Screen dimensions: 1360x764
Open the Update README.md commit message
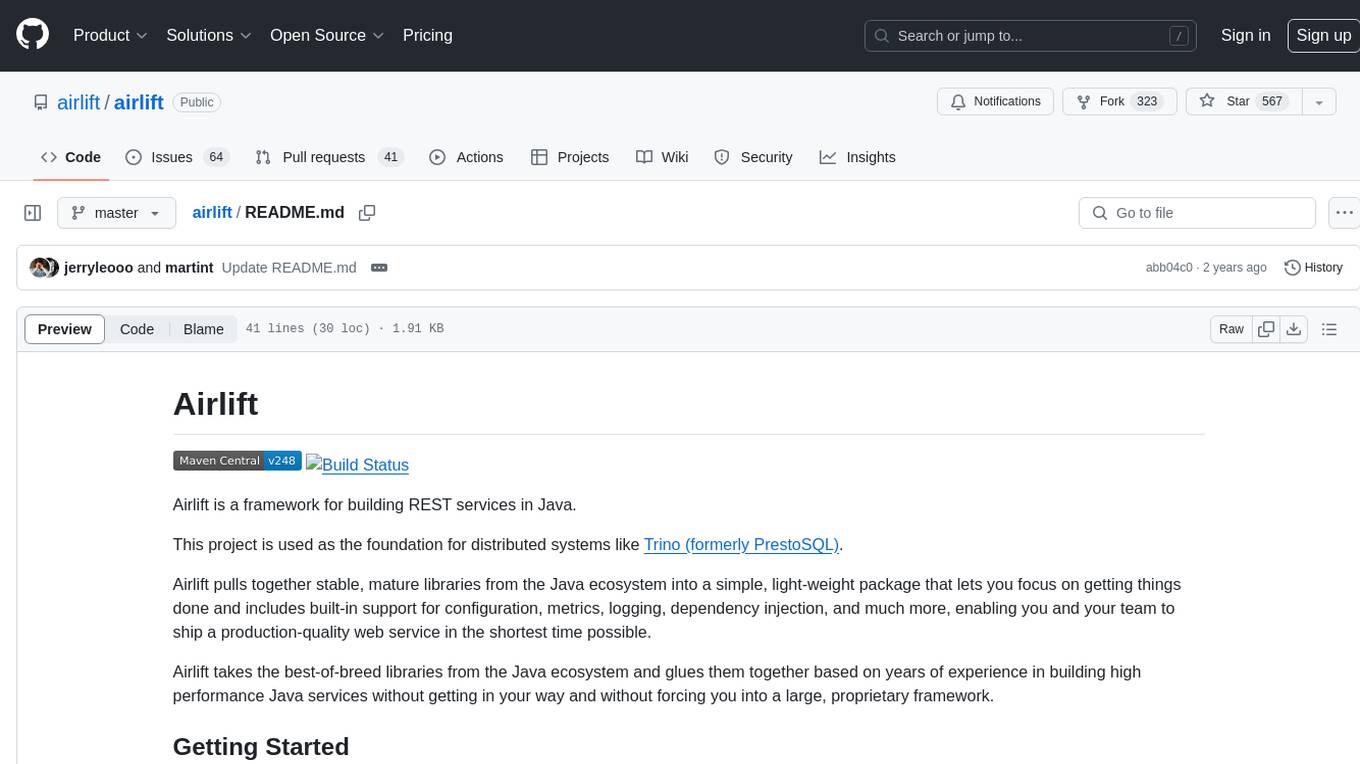tap(289, 268)
